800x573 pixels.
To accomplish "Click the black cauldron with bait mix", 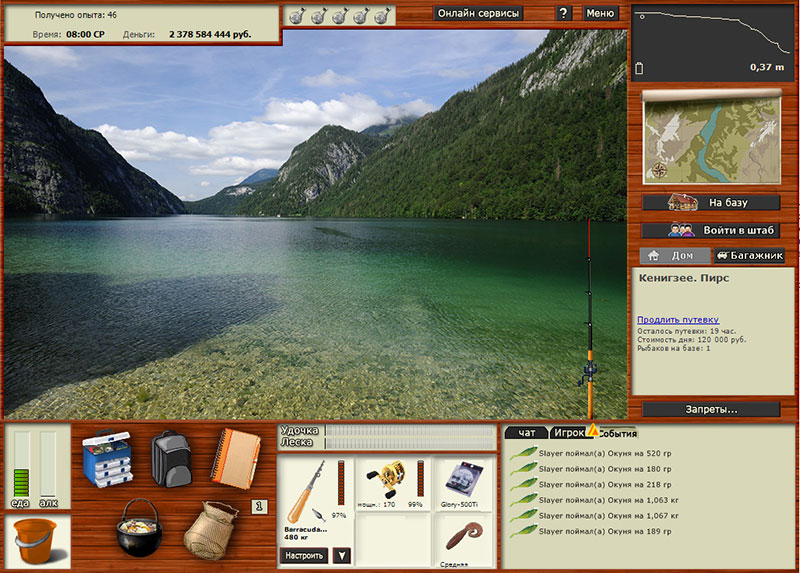I will click(139, 528).
